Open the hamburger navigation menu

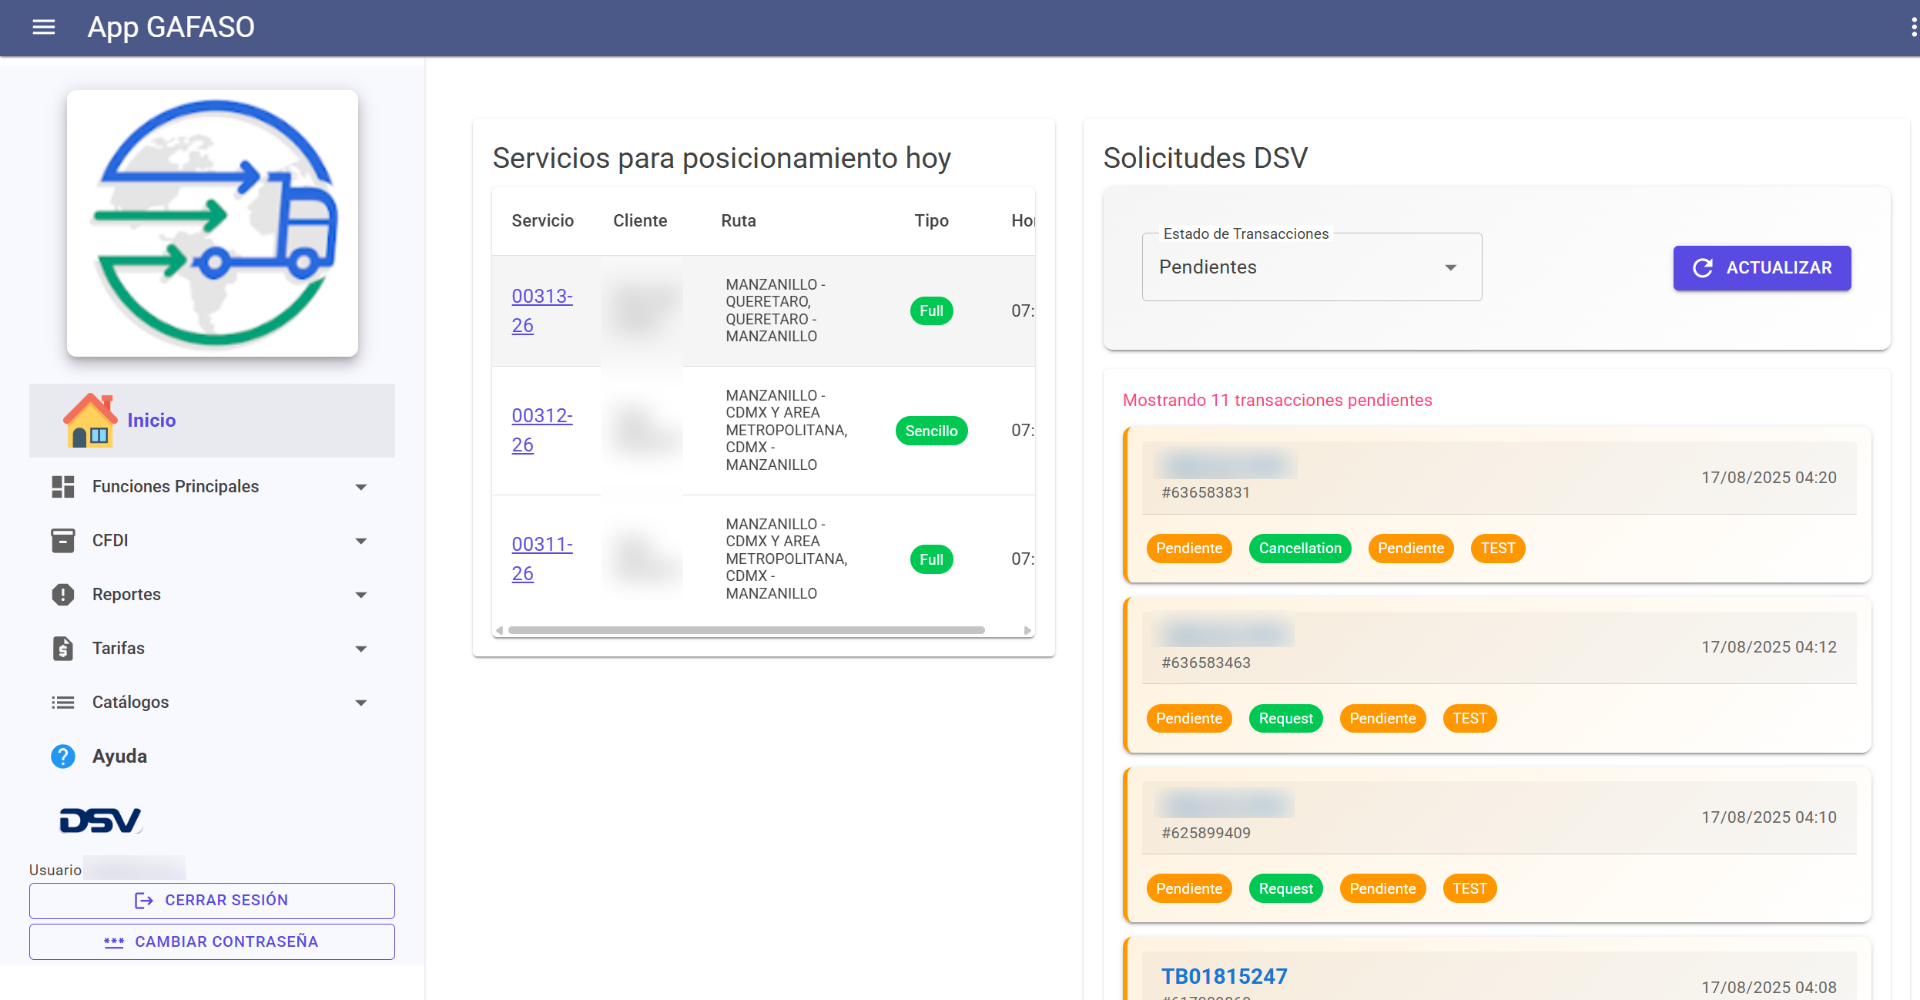43,27
